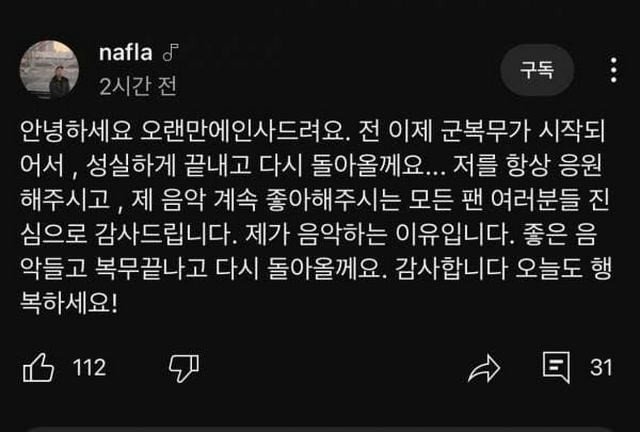This screenshot has width=640, height=432.
Task: Click the closing text 복하세요!
Action: 69,304
